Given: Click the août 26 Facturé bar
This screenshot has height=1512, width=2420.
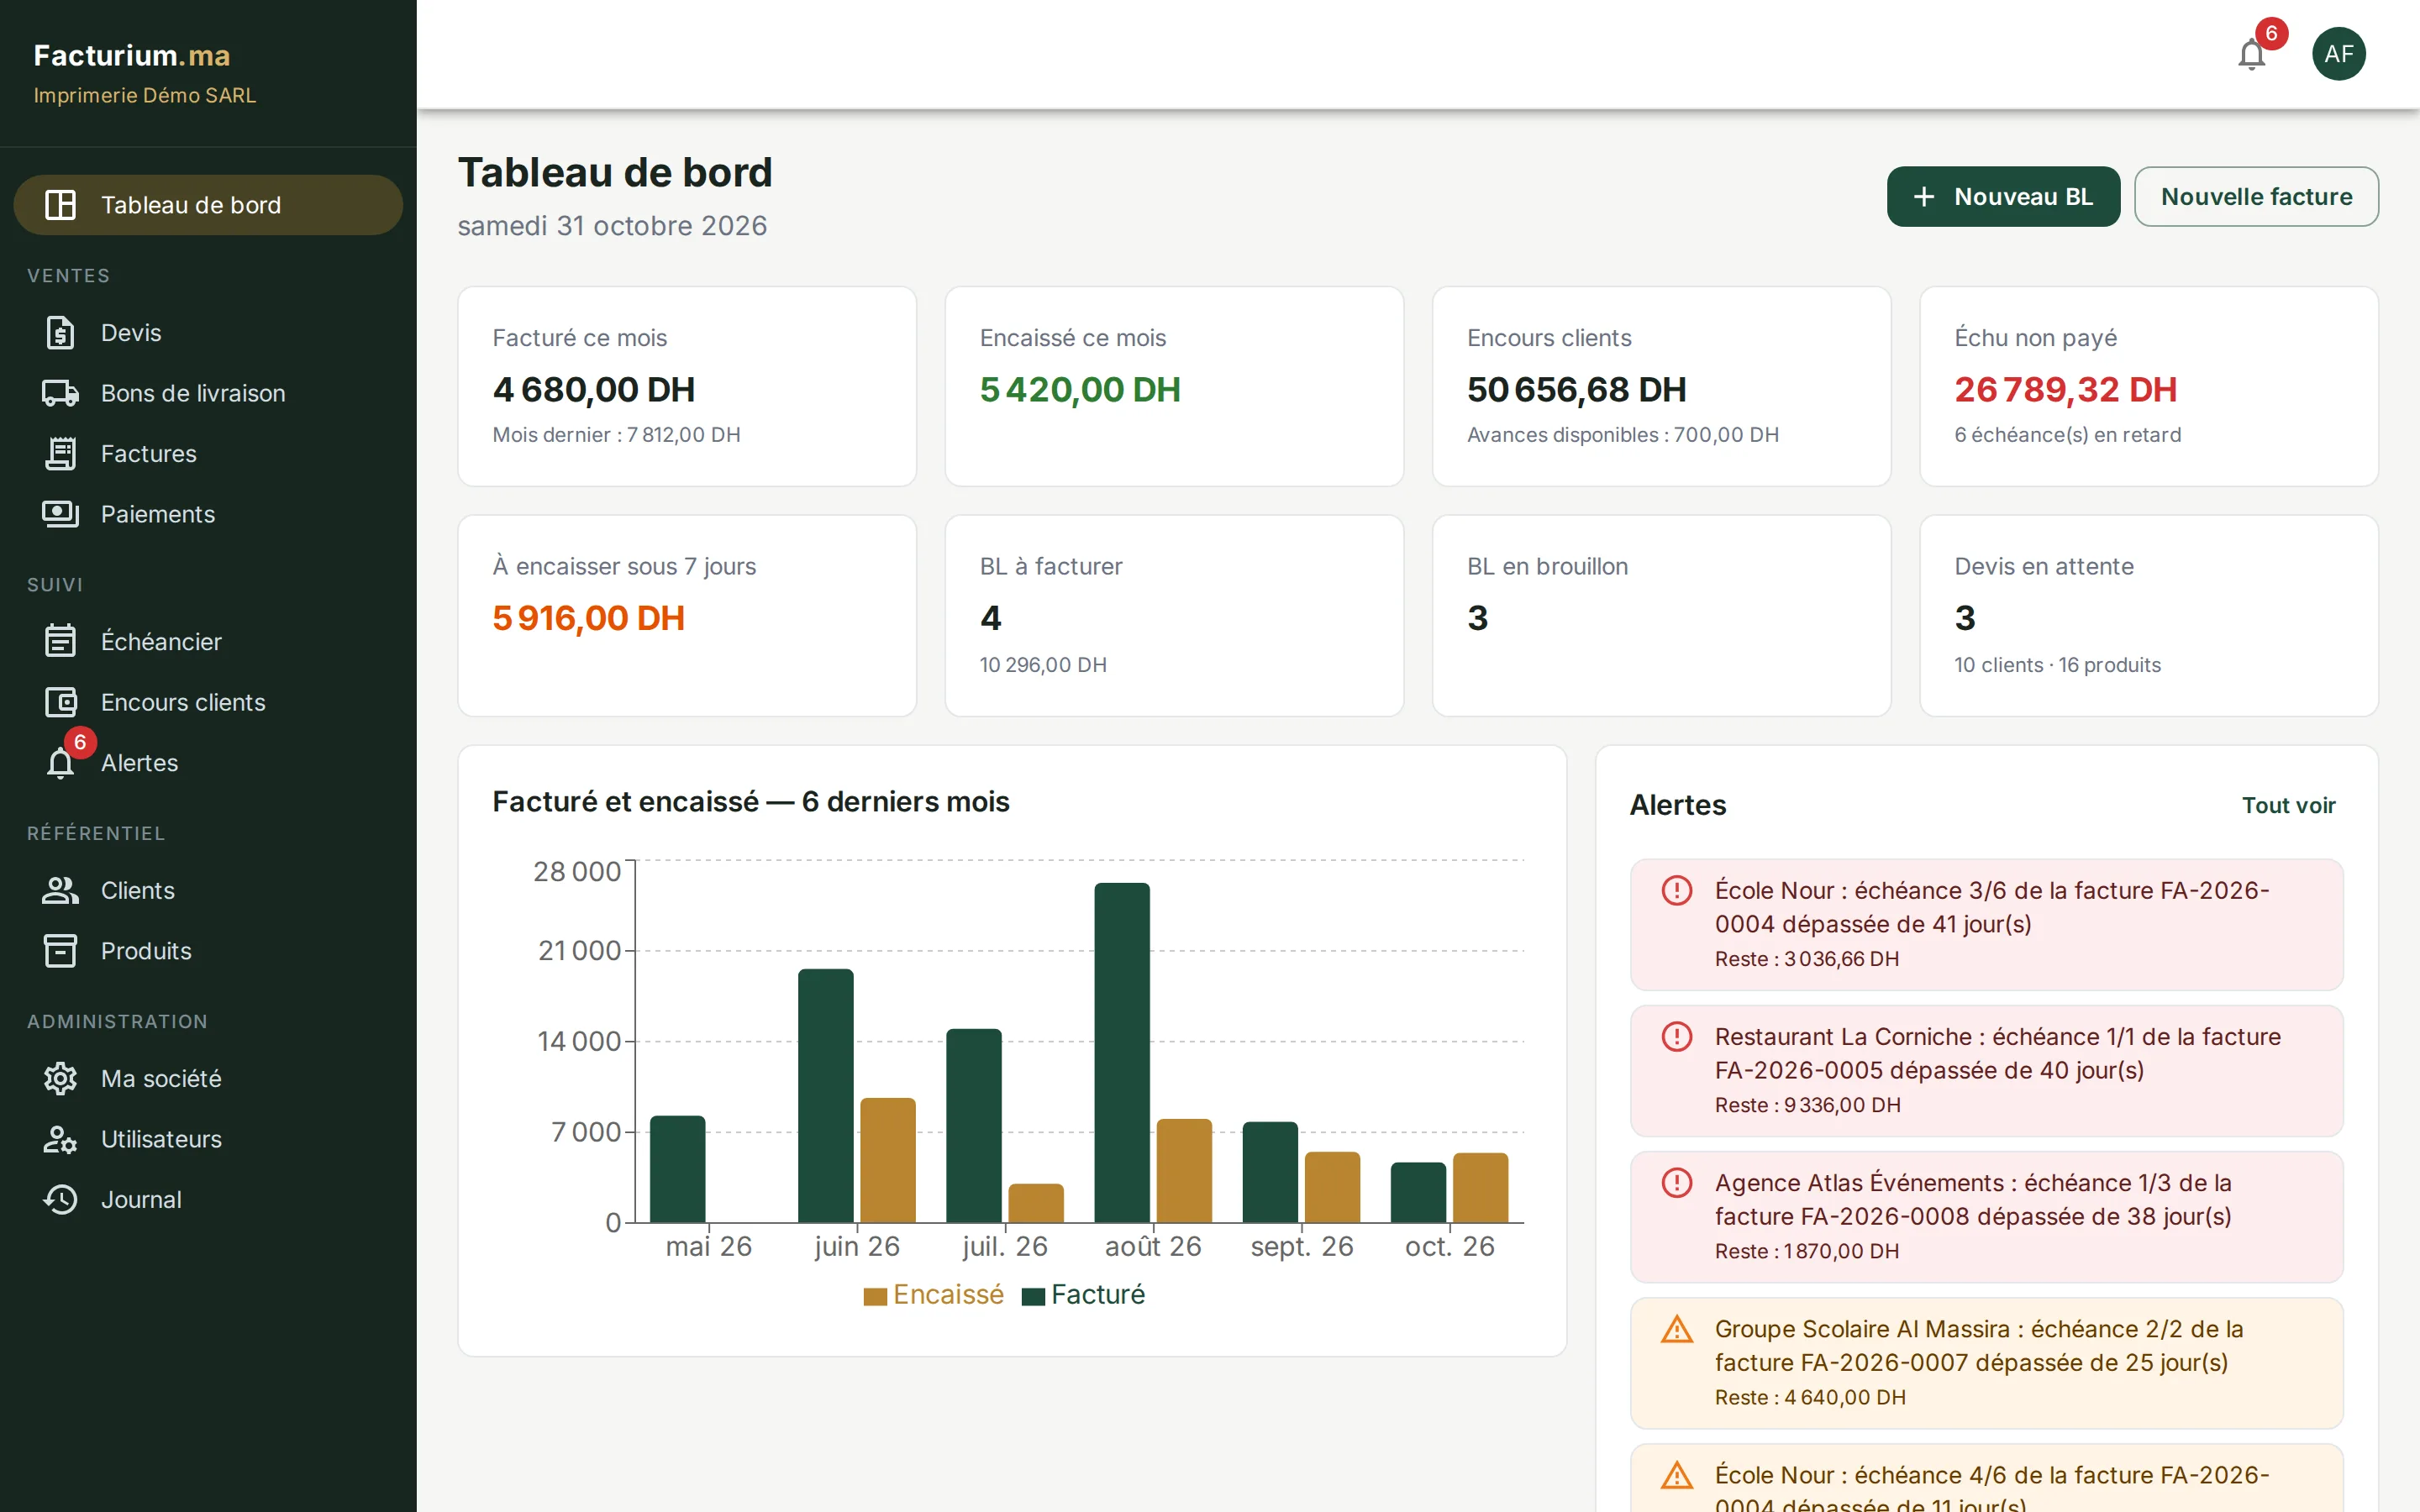Looking at the screenshot, I should (1122, 1052).
